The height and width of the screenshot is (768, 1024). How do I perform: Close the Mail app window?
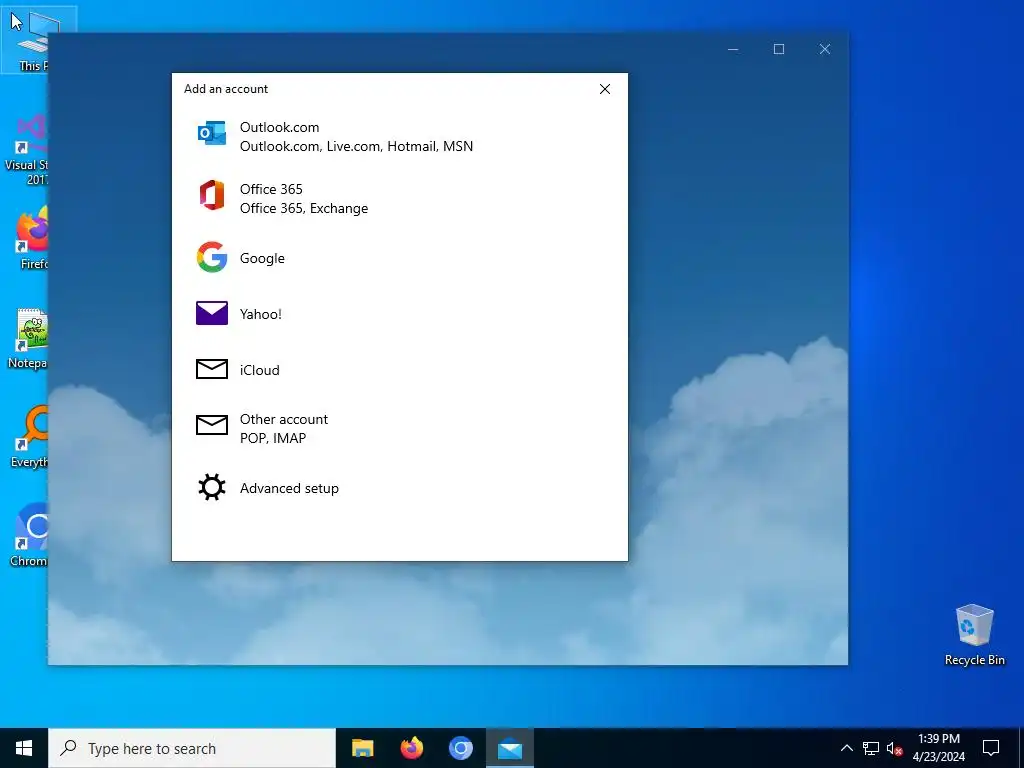pyautogui.click(x=825, y=49)
